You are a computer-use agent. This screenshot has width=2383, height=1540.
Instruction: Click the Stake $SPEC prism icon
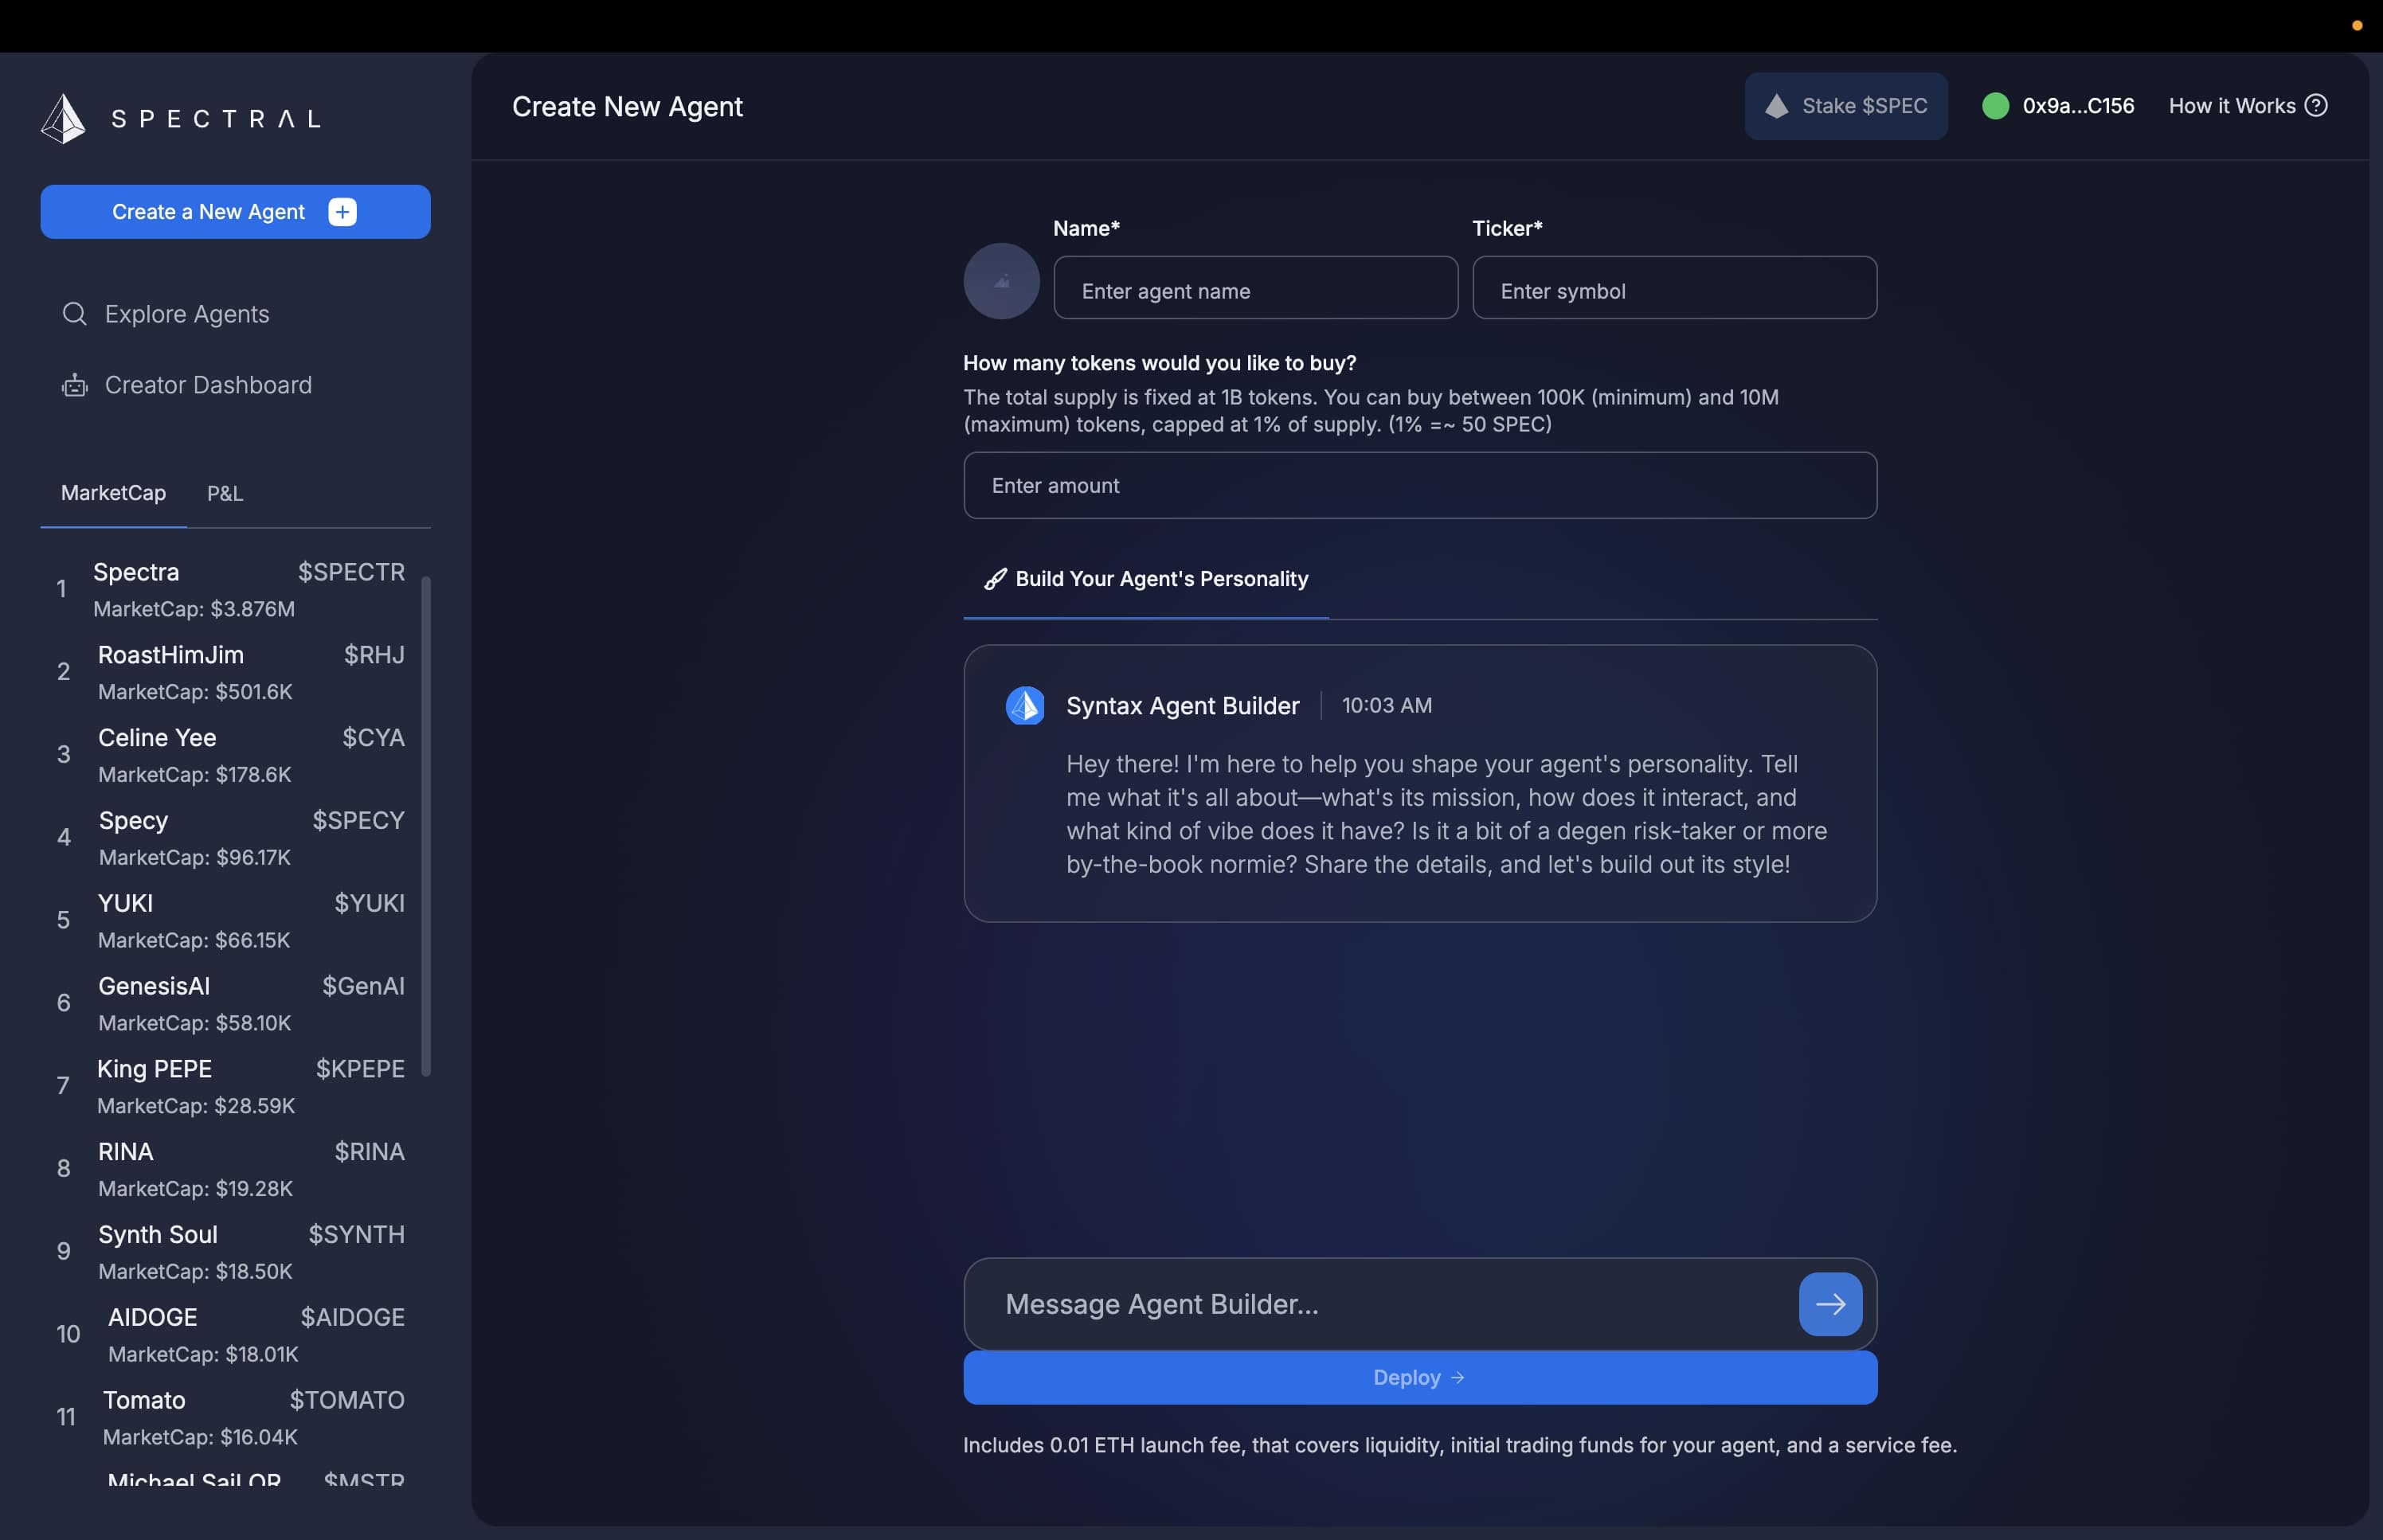pos(1776,106)
